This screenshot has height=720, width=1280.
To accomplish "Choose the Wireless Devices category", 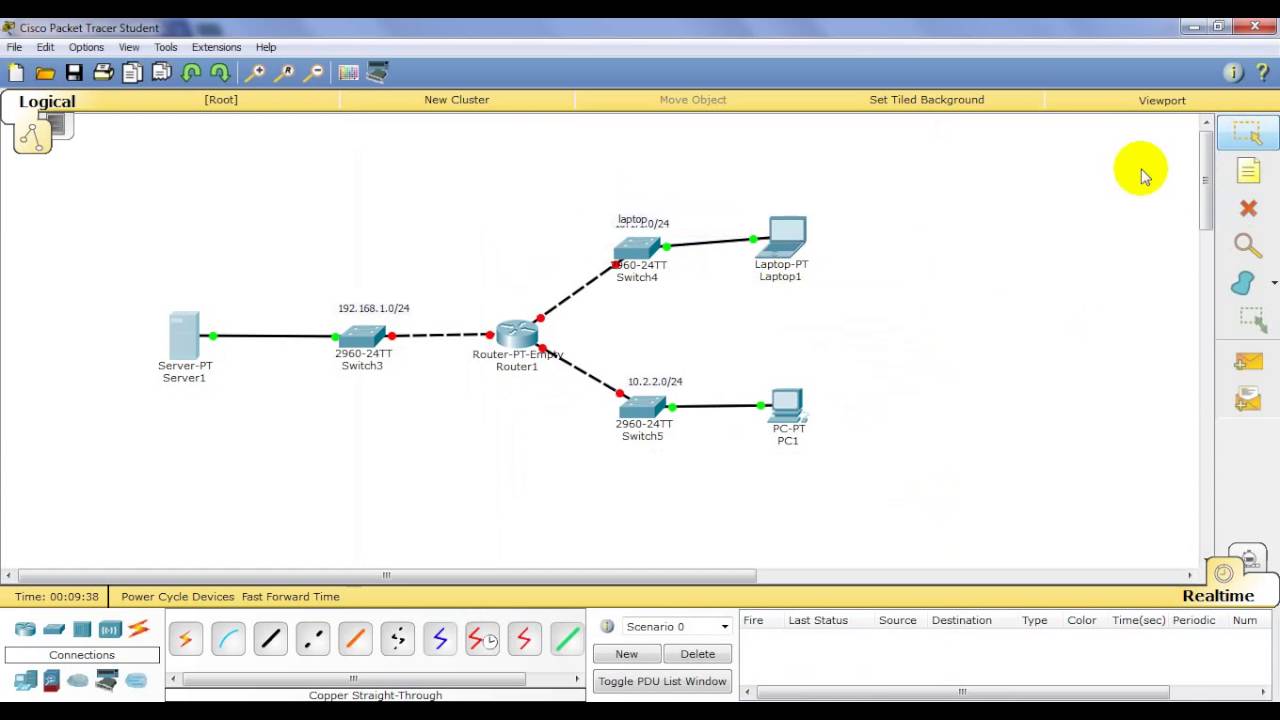I will coord(110,629).
